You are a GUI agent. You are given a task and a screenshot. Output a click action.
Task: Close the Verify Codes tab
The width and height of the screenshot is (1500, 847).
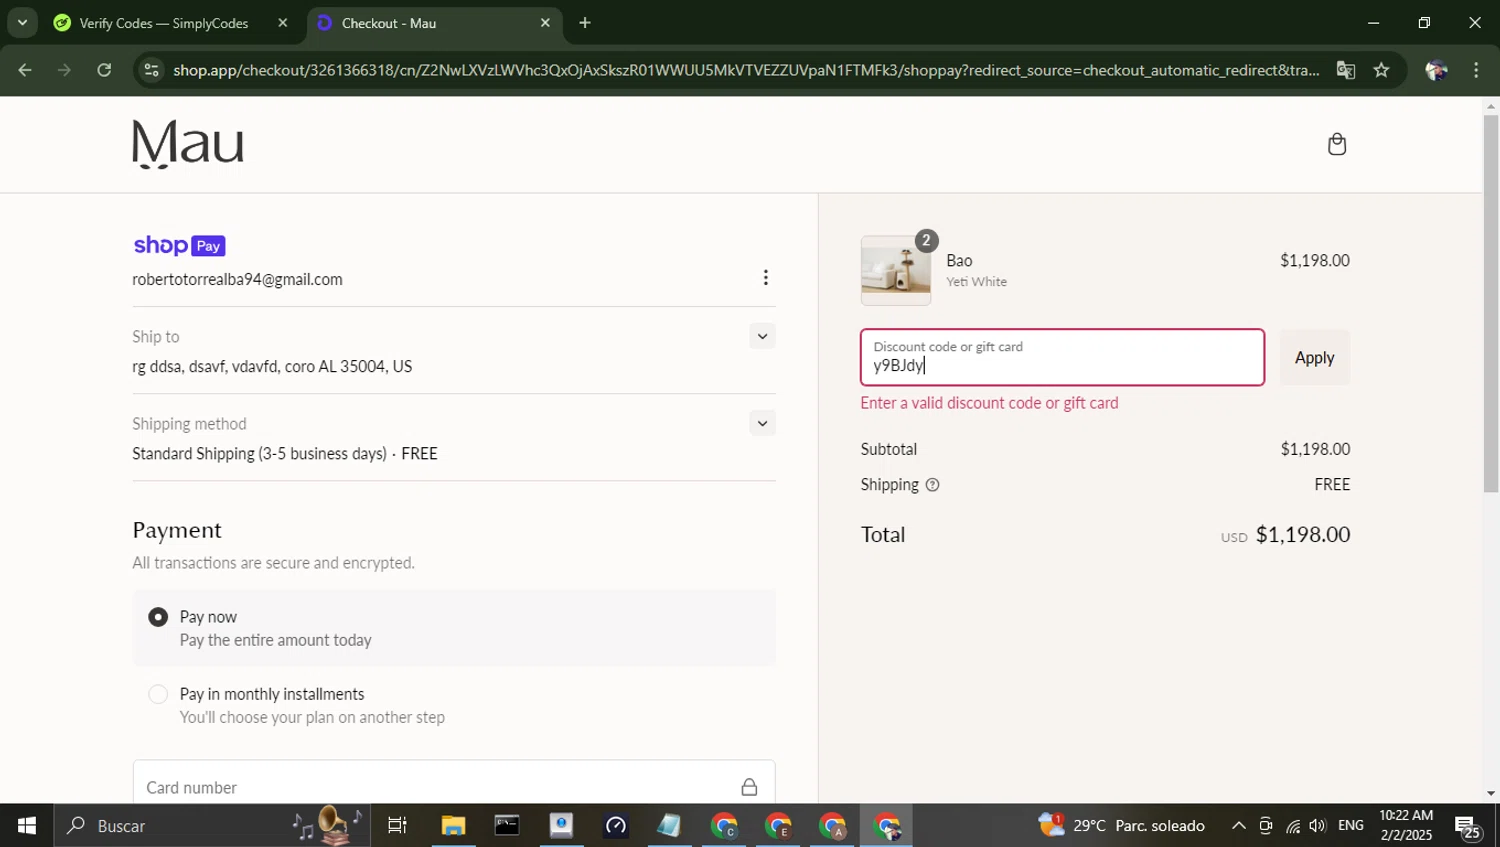(x=282, y=23)
